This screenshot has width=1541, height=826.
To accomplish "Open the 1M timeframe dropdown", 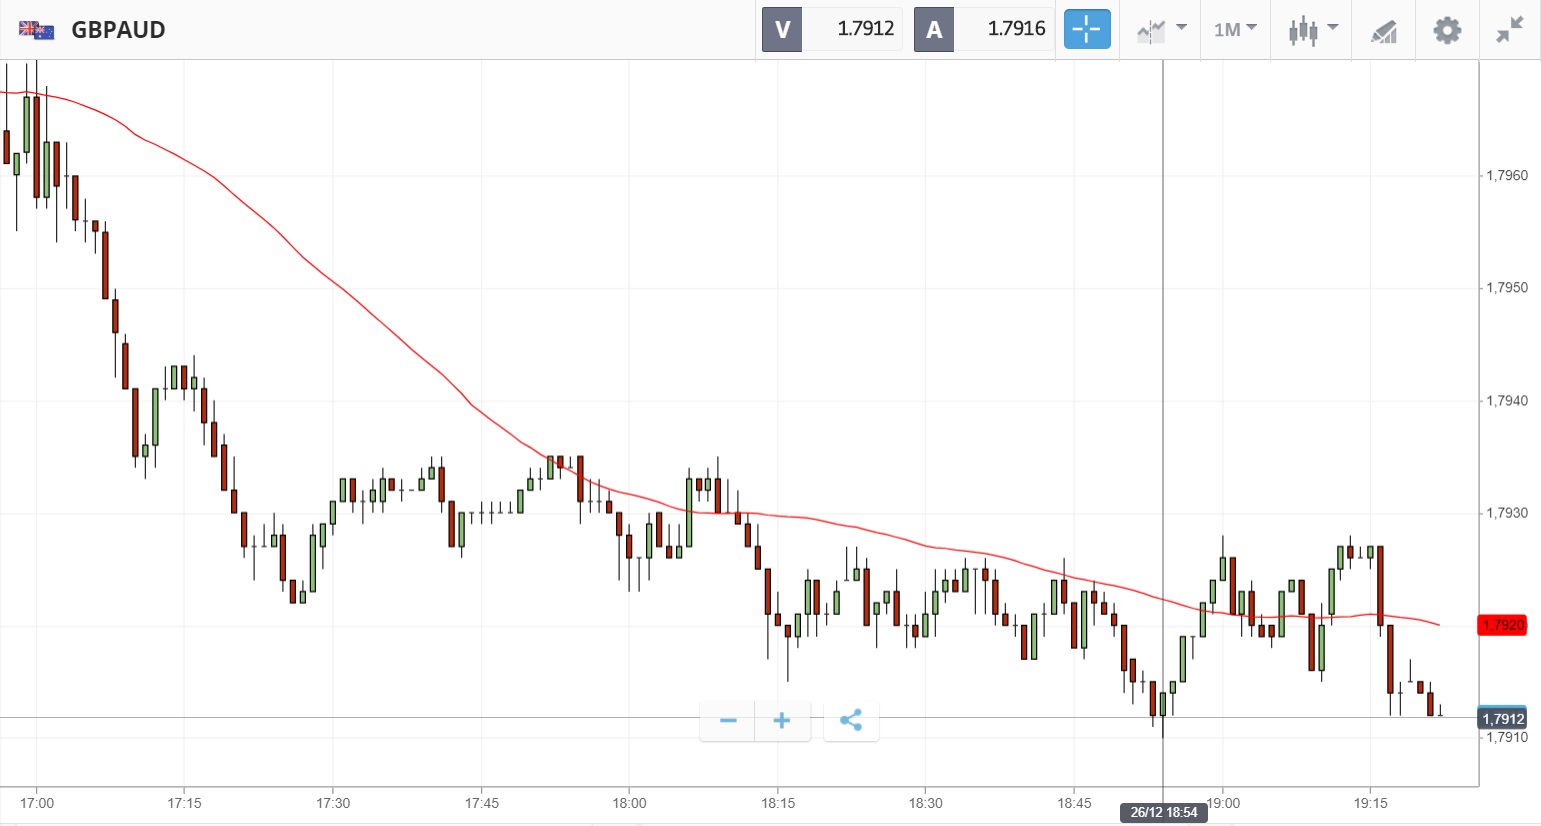I will (x=1235, y=29).
